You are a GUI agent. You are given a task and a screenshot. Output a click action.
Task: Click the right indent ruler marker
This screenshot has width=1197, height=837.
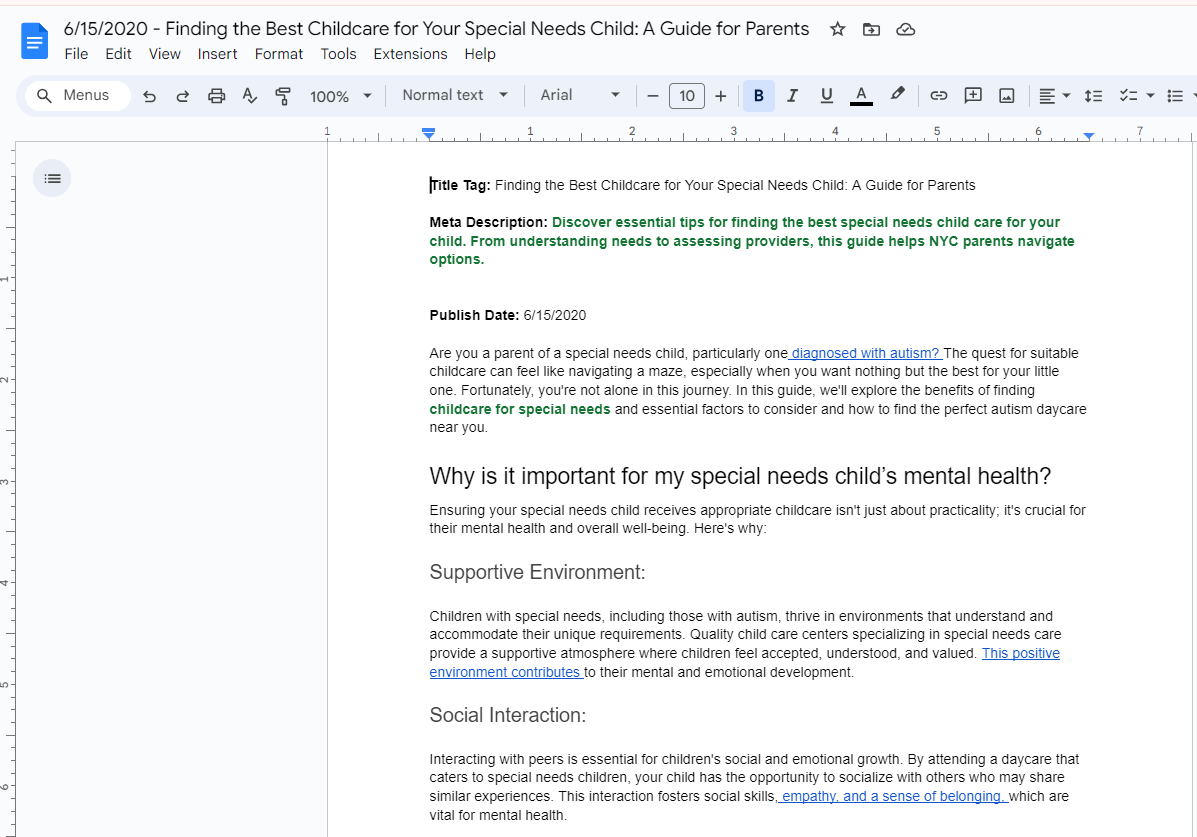tap(1089, 136)
